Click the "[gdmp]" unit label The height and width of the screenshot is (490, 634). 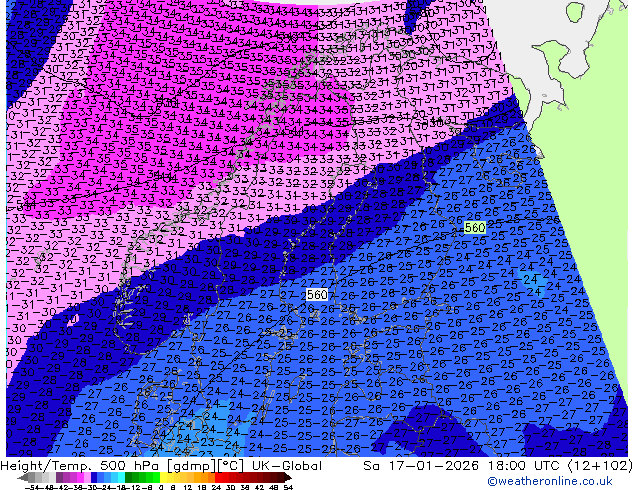tap(189, 466)
